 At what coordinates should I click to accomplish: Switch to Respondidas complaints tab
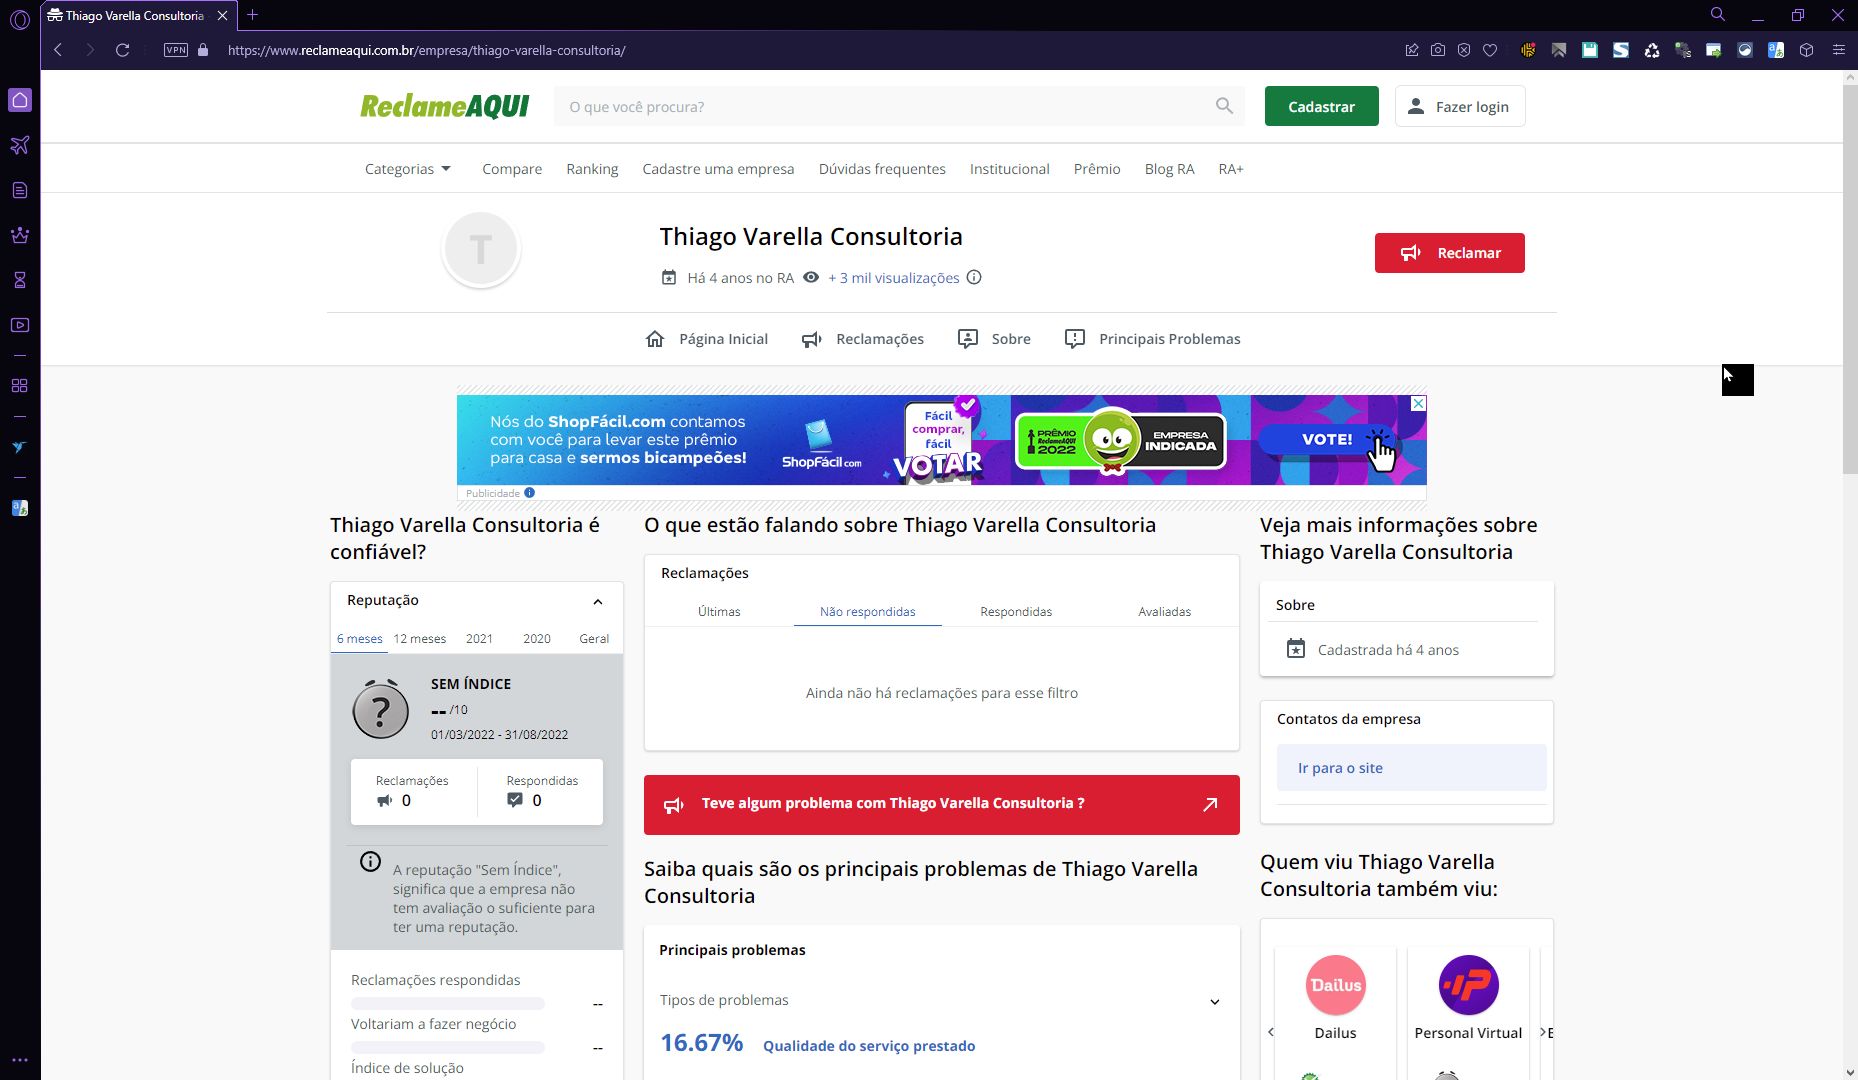1016,611
